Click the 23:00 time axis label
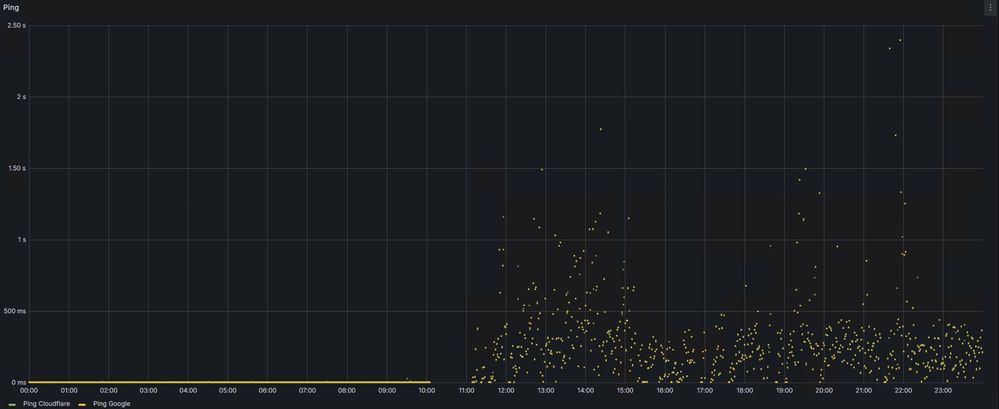This screenshot has width=999, height=409. point(943,390)
